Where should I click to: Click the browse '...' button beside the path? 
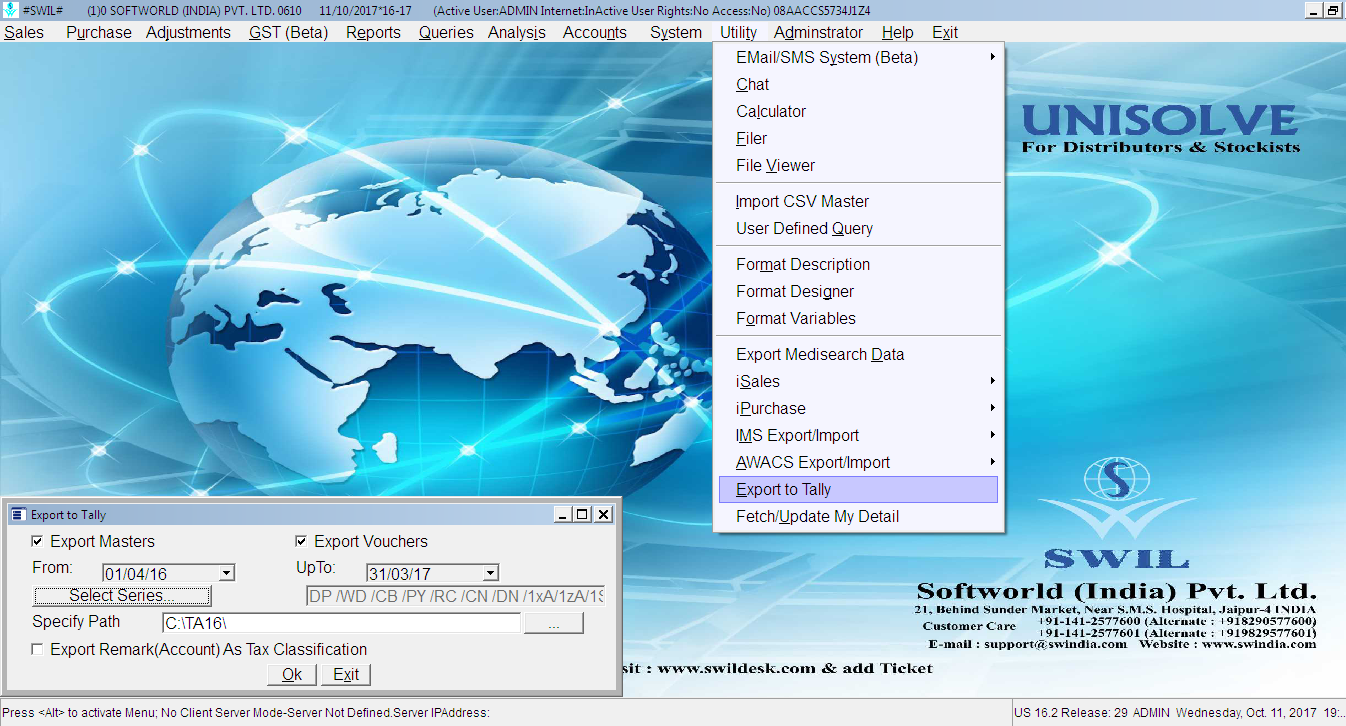coord(554,623)
